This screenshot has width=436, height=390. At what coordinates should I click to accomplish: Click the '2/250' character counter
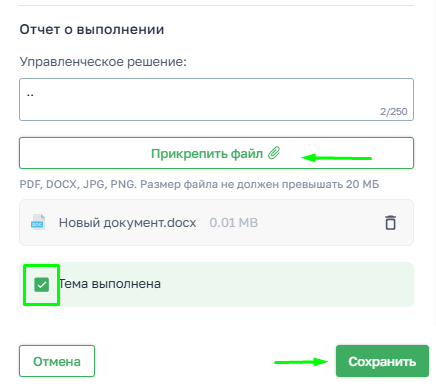pyautogui.click(x=394, y=111)
